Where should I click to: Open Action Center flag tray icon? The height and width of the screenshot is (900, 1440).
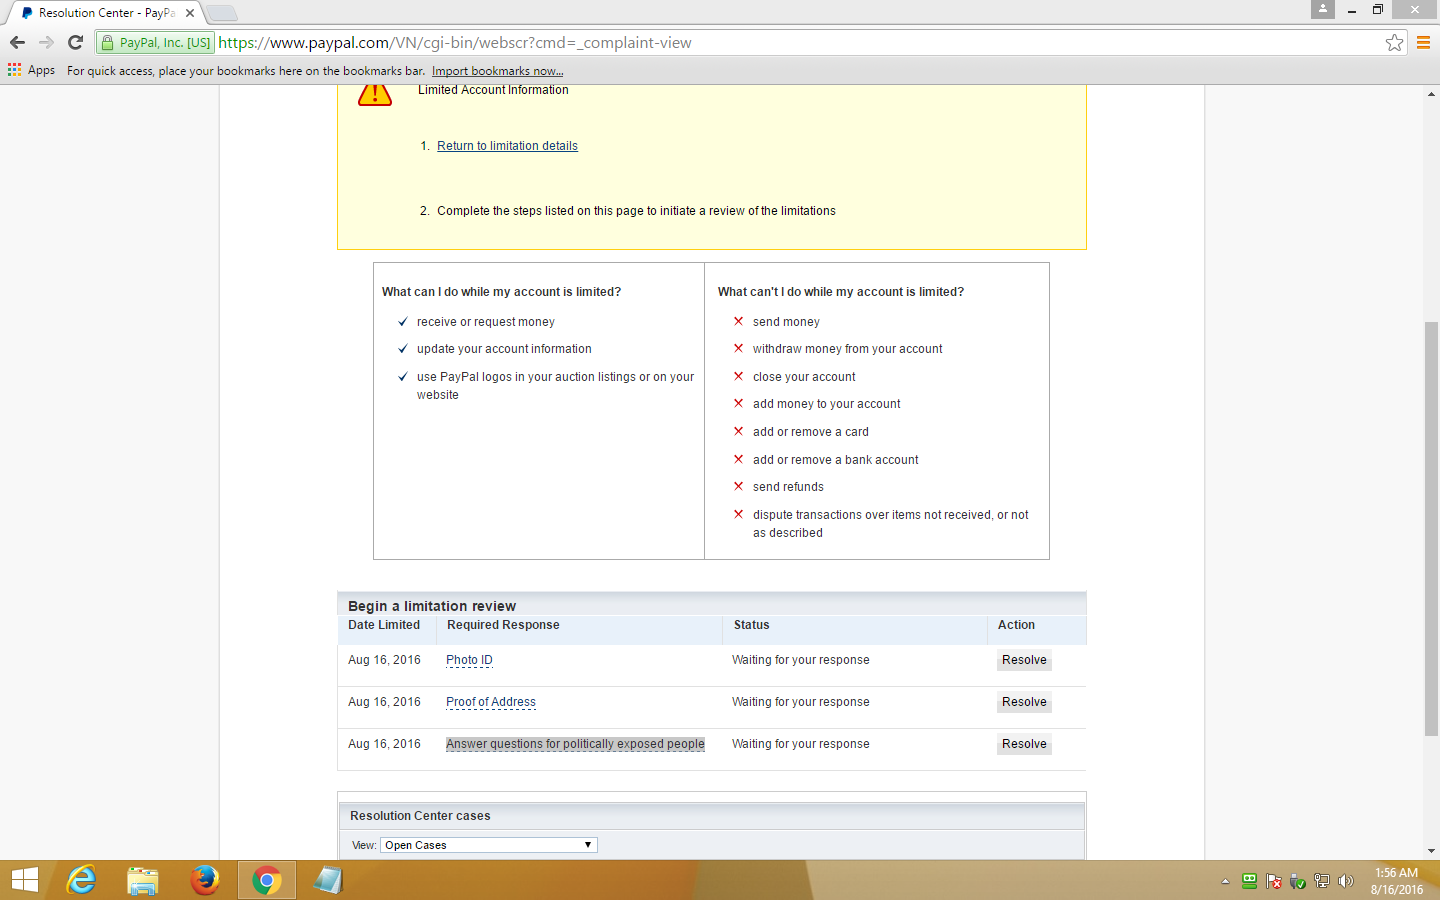click(x=1273, y=881)
